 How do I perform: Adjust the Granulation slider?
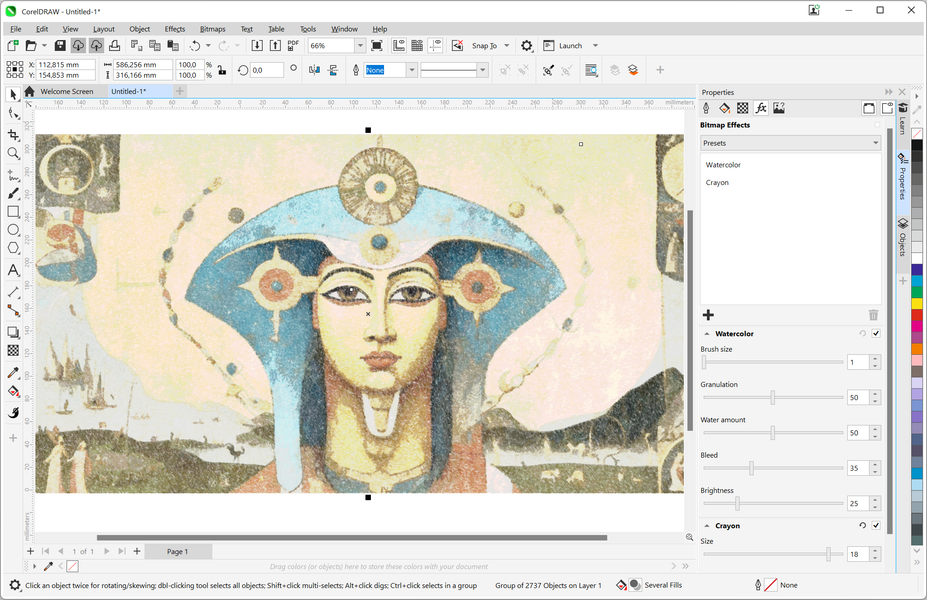[x=772, y=398]
